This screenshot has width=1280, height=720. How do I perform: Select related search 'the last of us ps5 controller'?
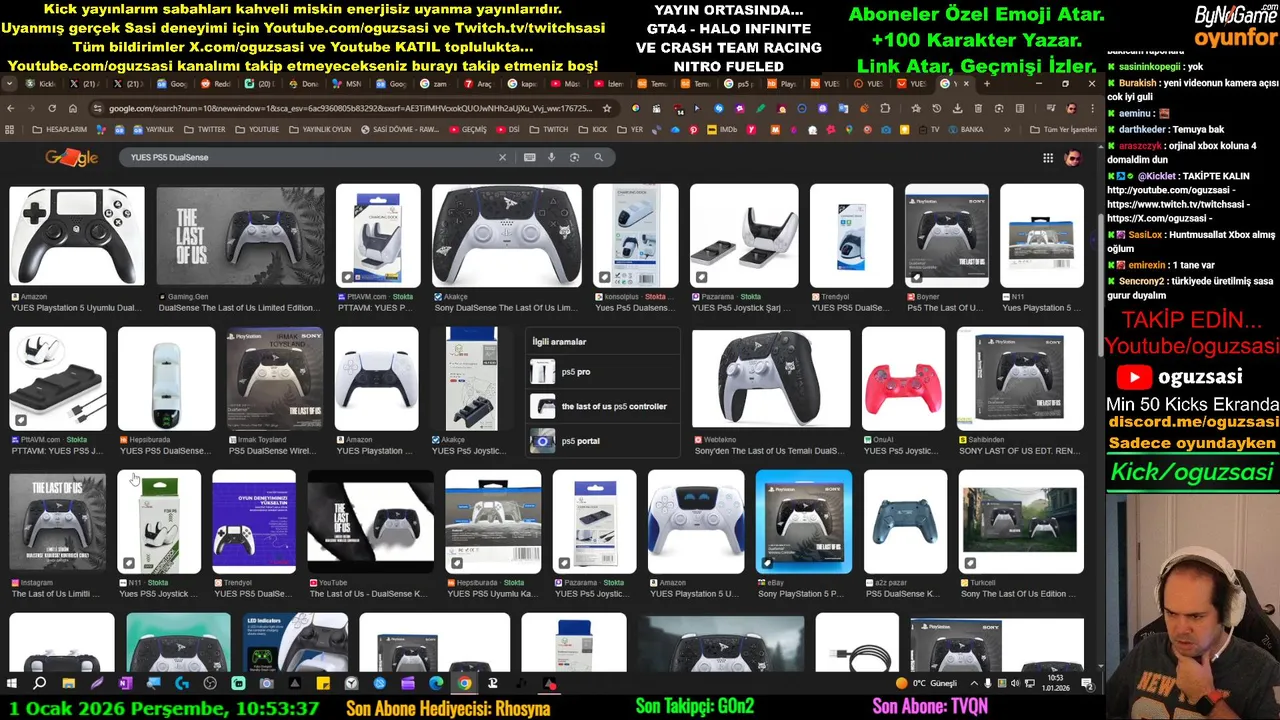tap(604, 406)
